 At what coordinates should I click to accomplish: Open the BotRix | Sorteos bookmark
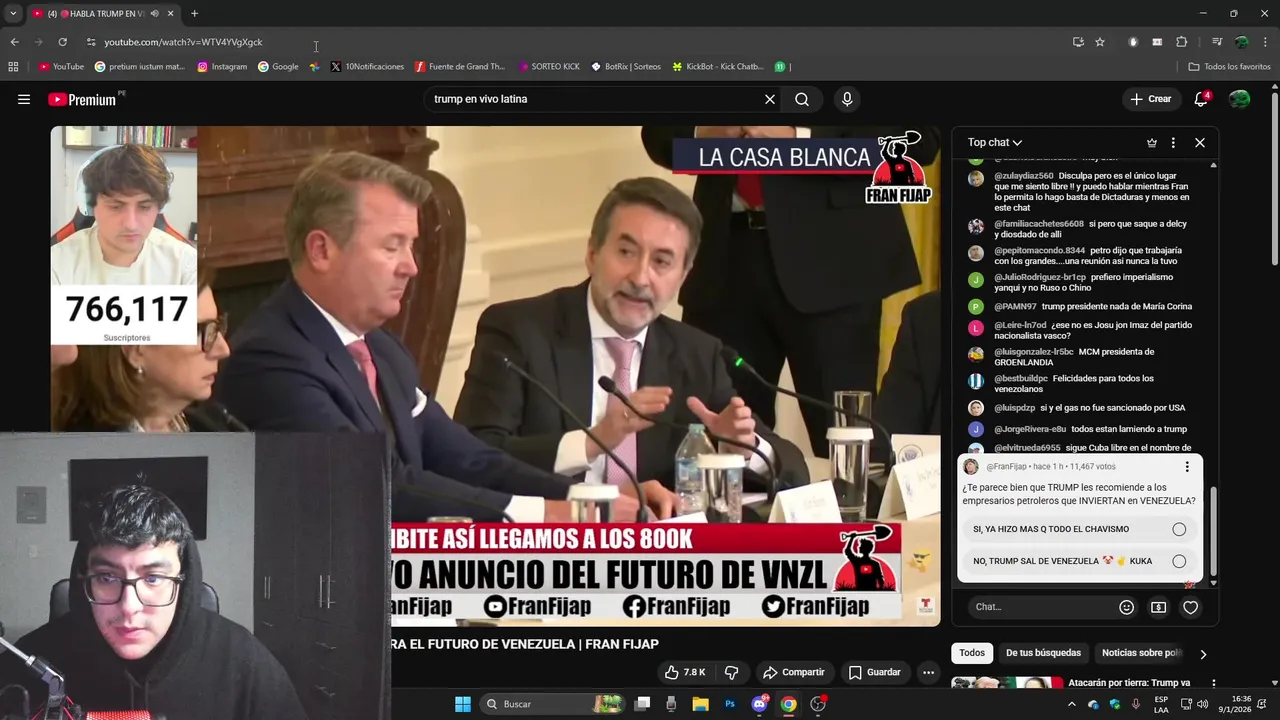[626, 67]
